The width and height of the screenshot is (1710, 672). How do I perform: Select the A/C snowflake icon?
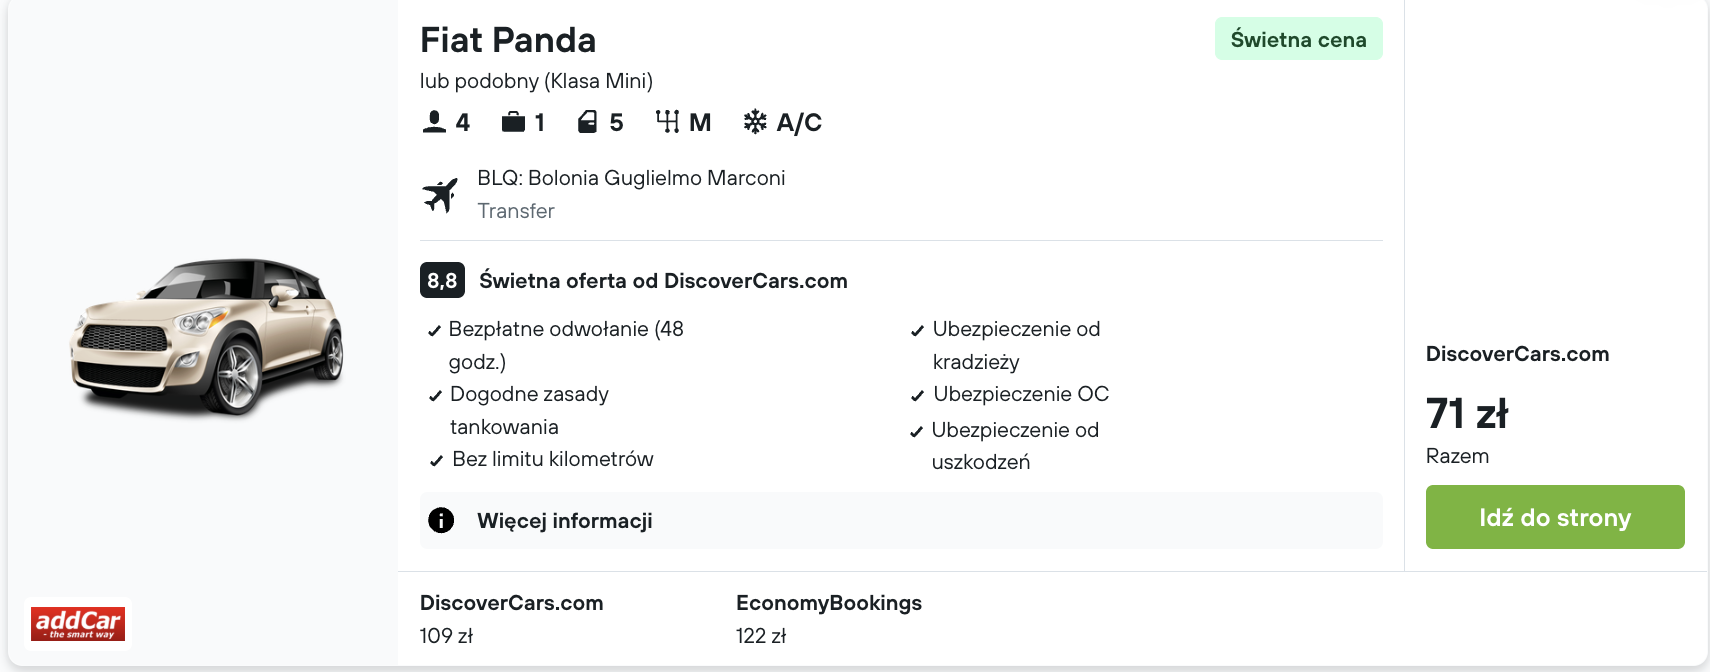tap(754, 121)
